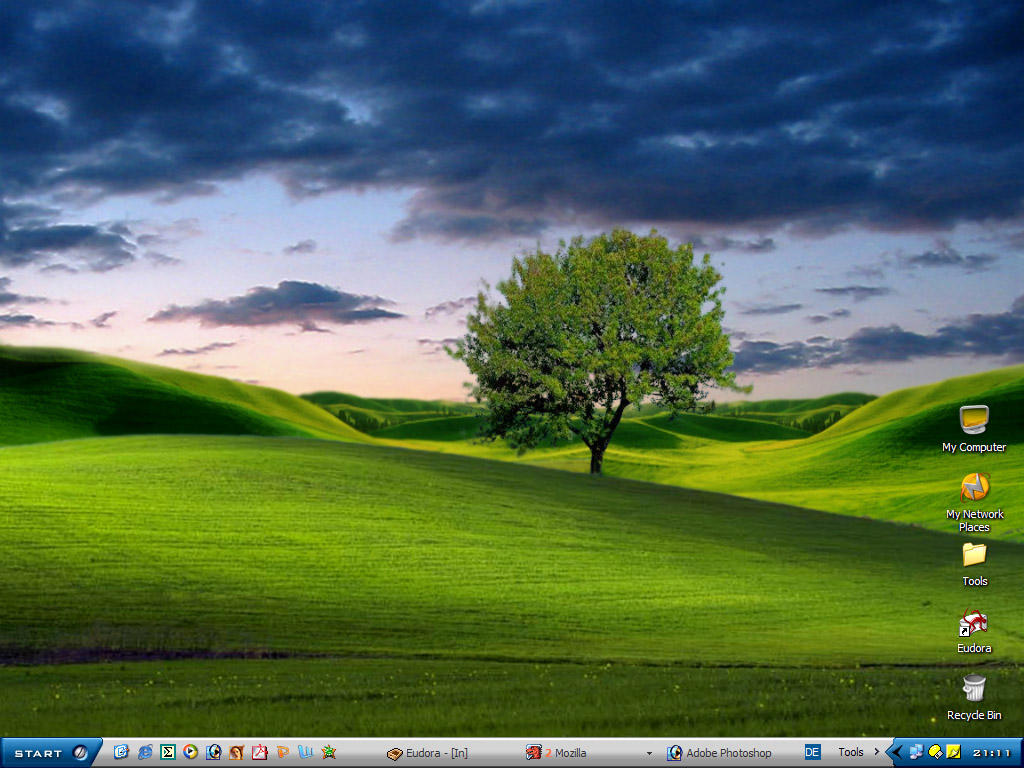Launch Show Desktop quick launch icon
The height and width of the screenshot is (768, 1024).
(121, 752)
